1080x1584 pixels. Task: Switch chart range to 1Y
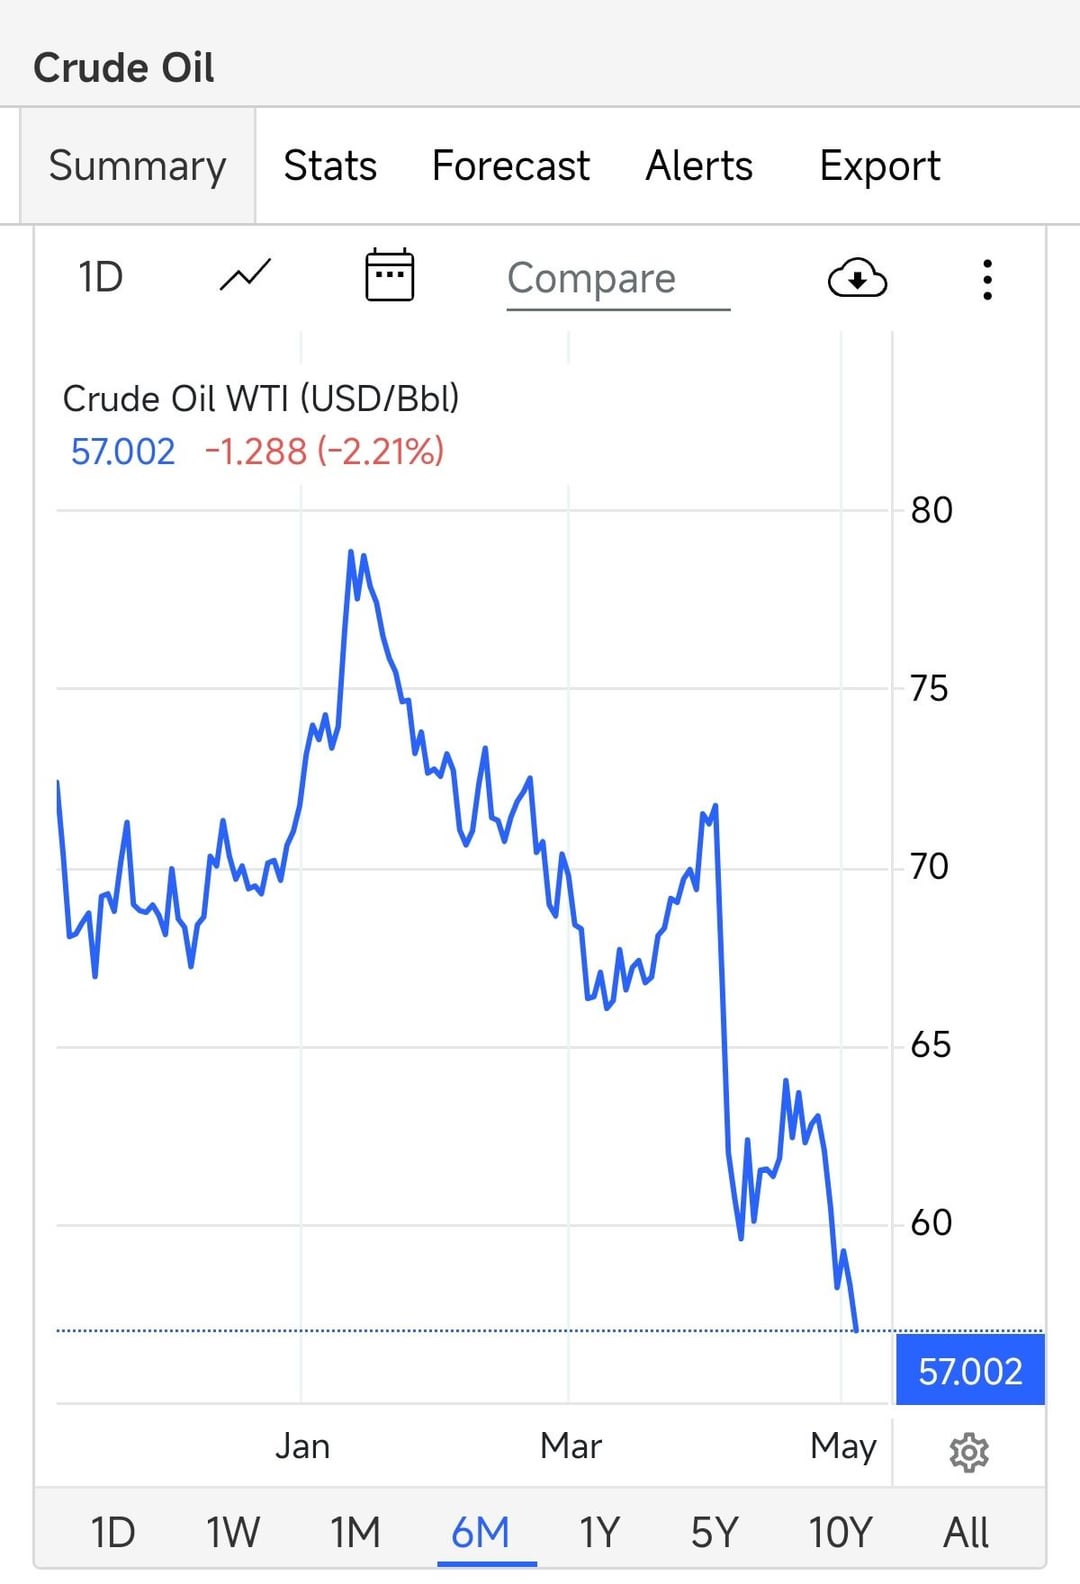click(600, 1531)
